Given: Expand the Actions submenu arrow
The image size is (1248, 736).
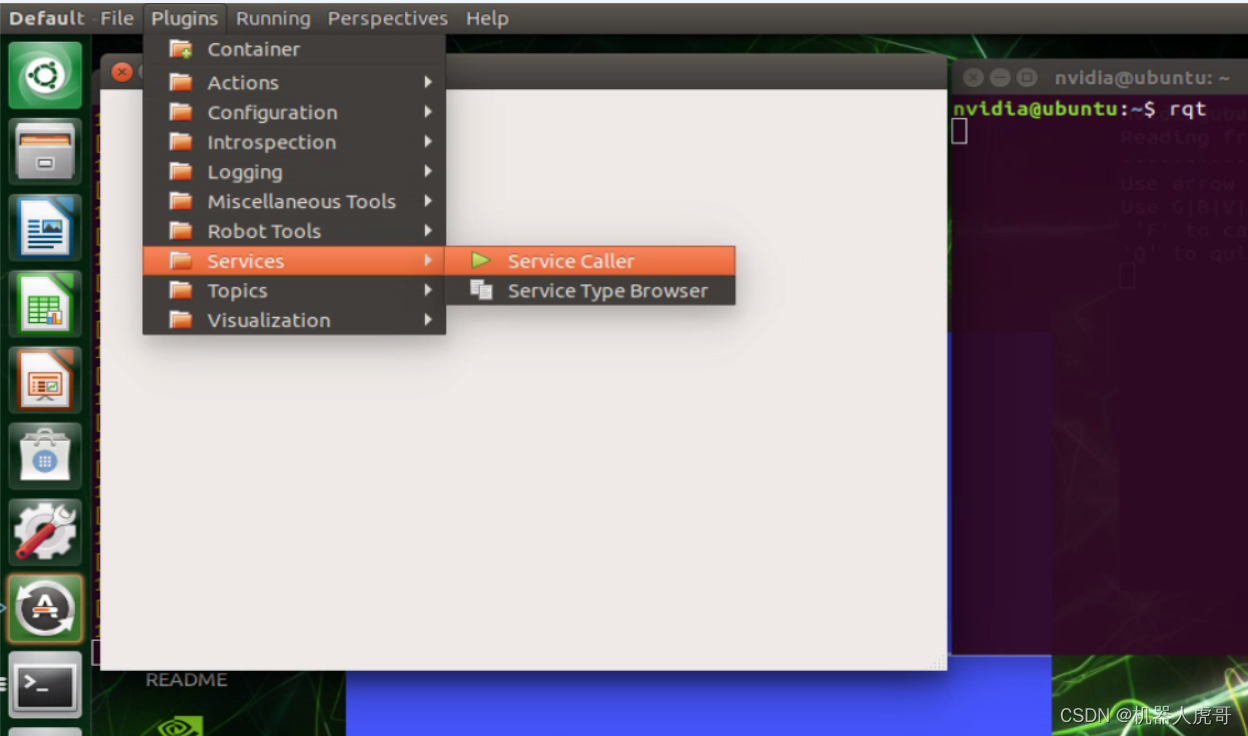Looking at the screenshot, I should [428, 82].
